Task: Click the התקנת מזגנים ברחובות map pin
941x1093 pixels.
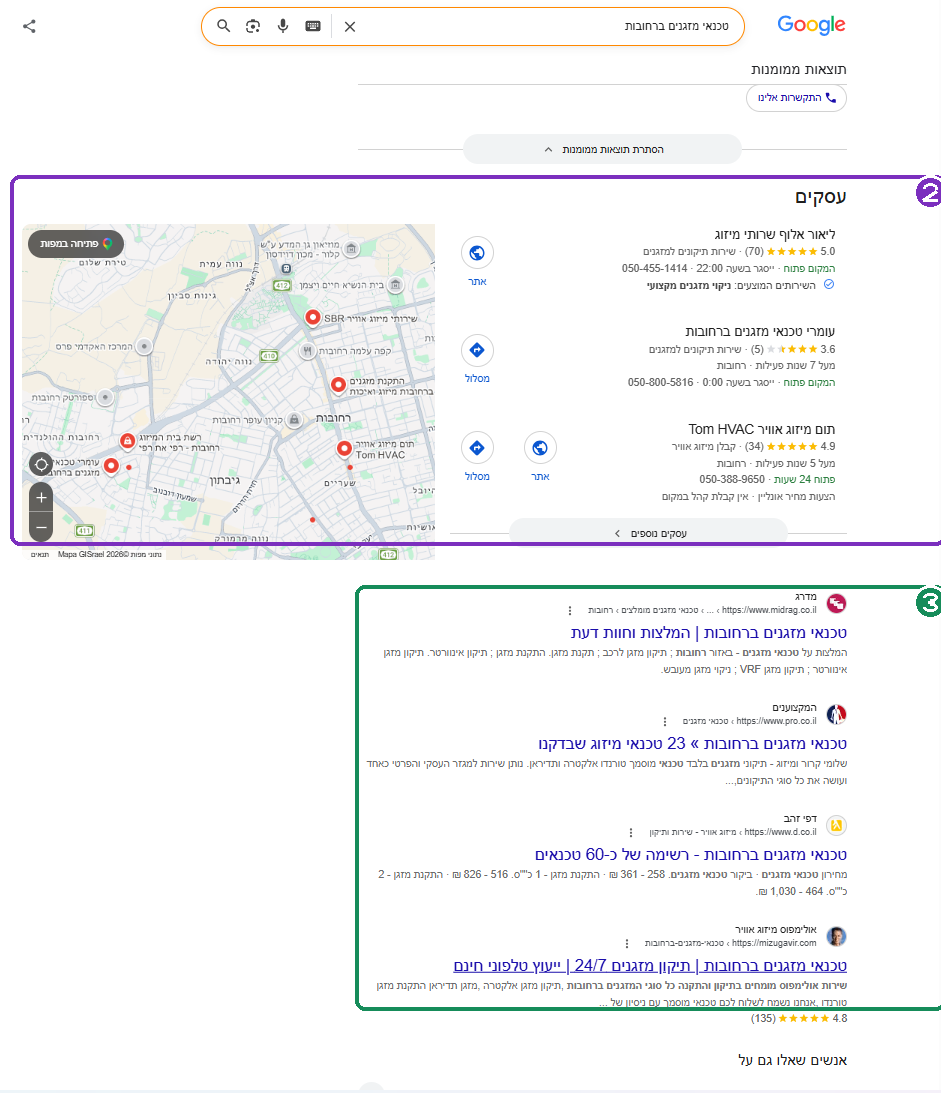Action: (338, 385)
